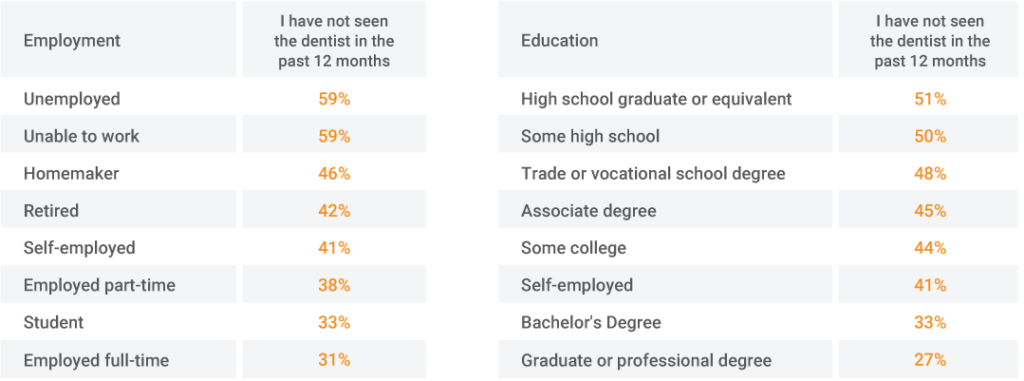Select Self-employed in the Employment table
Image resolution: width=1024 pixels, height=381 pixels.
[x=79, y=248]
